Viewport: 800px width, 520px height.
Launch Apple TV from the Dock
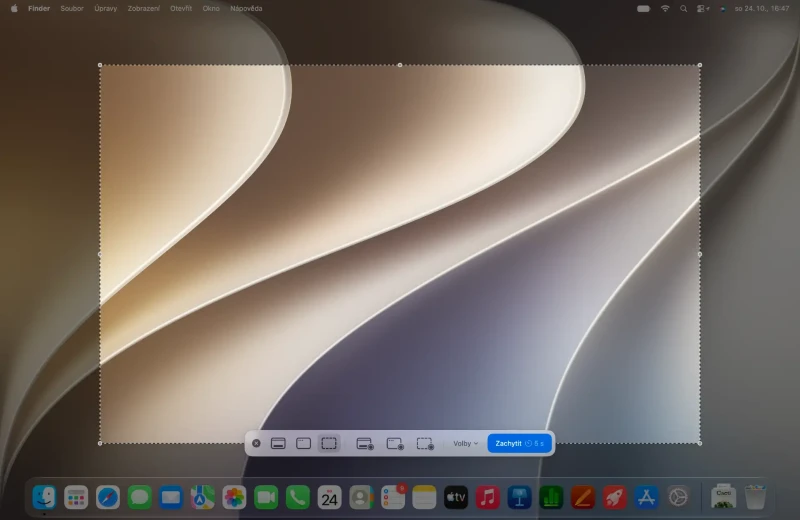tap(456, 497)
